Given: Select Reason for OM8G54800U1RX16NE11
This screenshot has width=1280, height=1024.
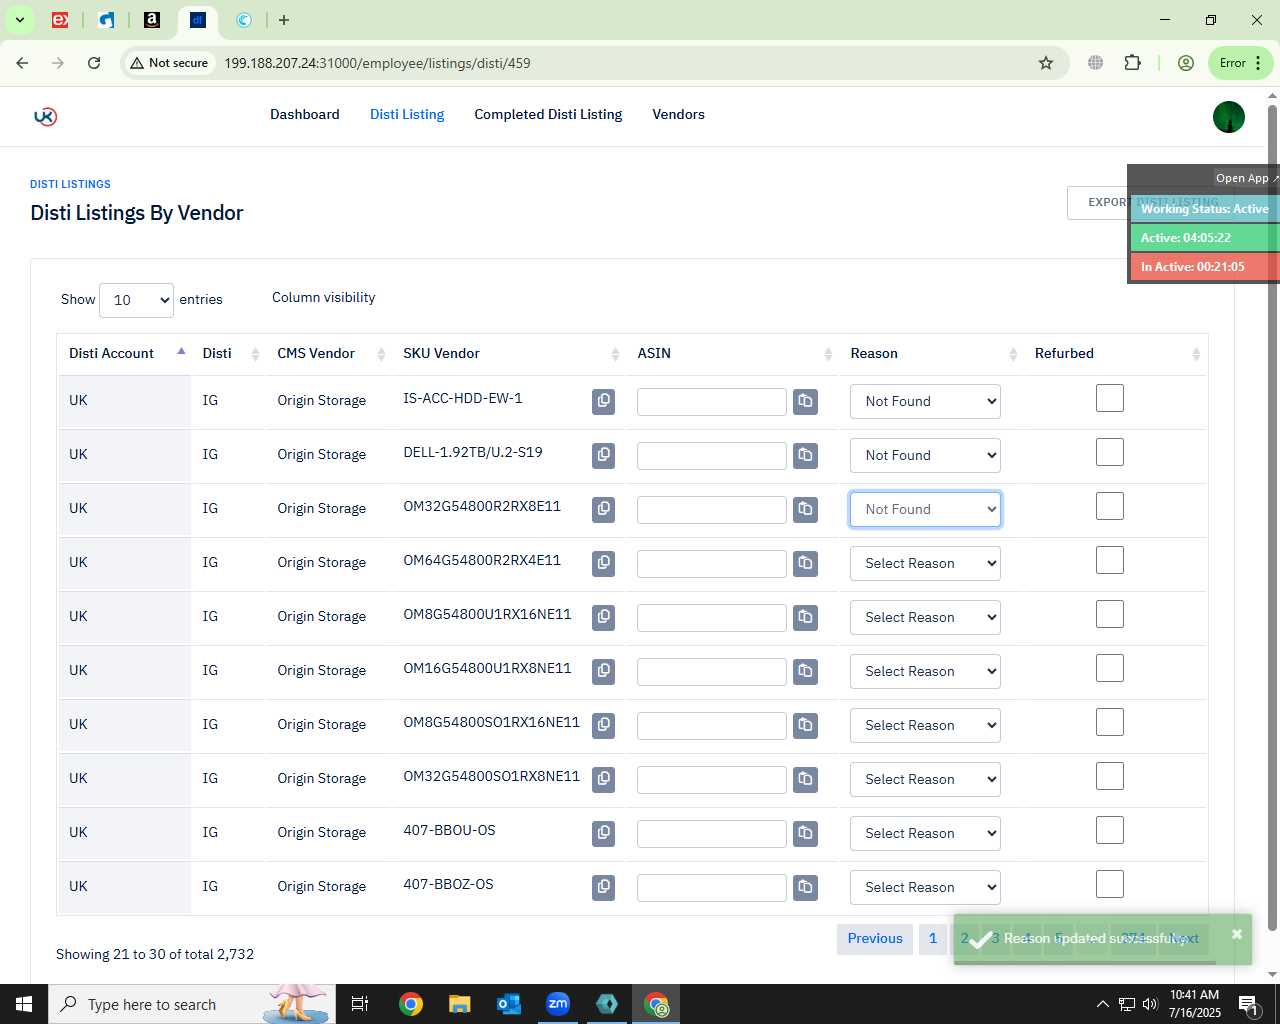Looking at the screenshot, I should pos(925,617).
